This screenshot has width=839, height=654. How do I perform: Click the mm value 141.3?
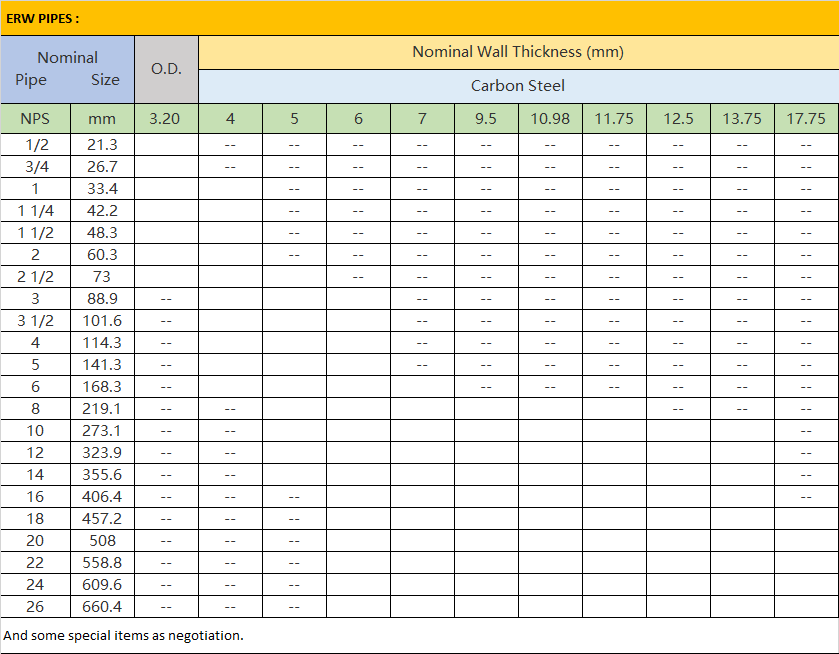pos(102,364)
